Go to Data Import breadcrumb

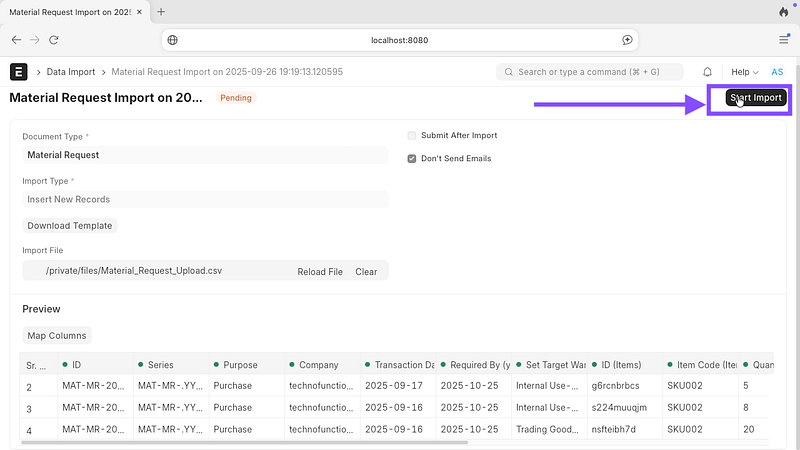72,72
